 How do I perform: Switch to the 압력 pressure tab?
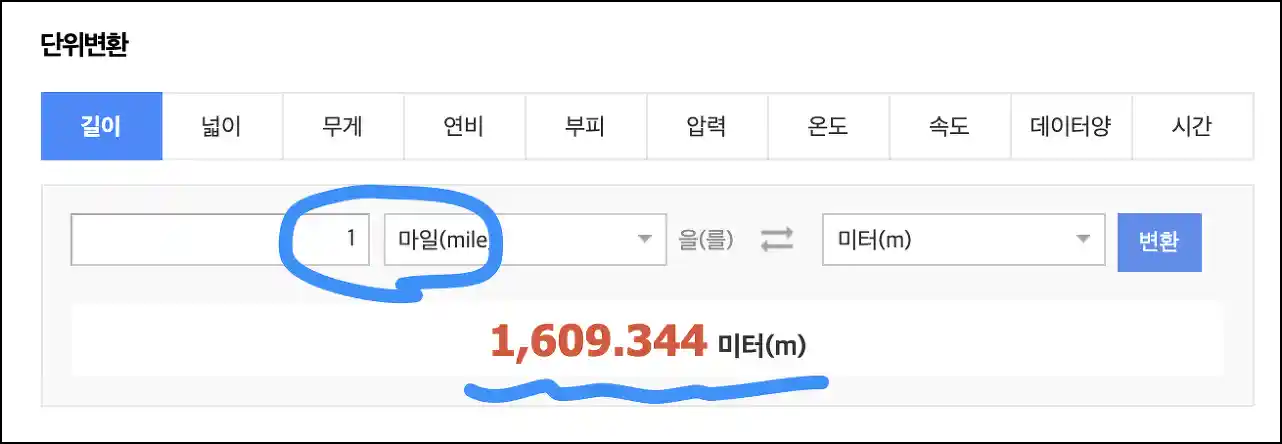pyautogui.click(x=707, y=127)
